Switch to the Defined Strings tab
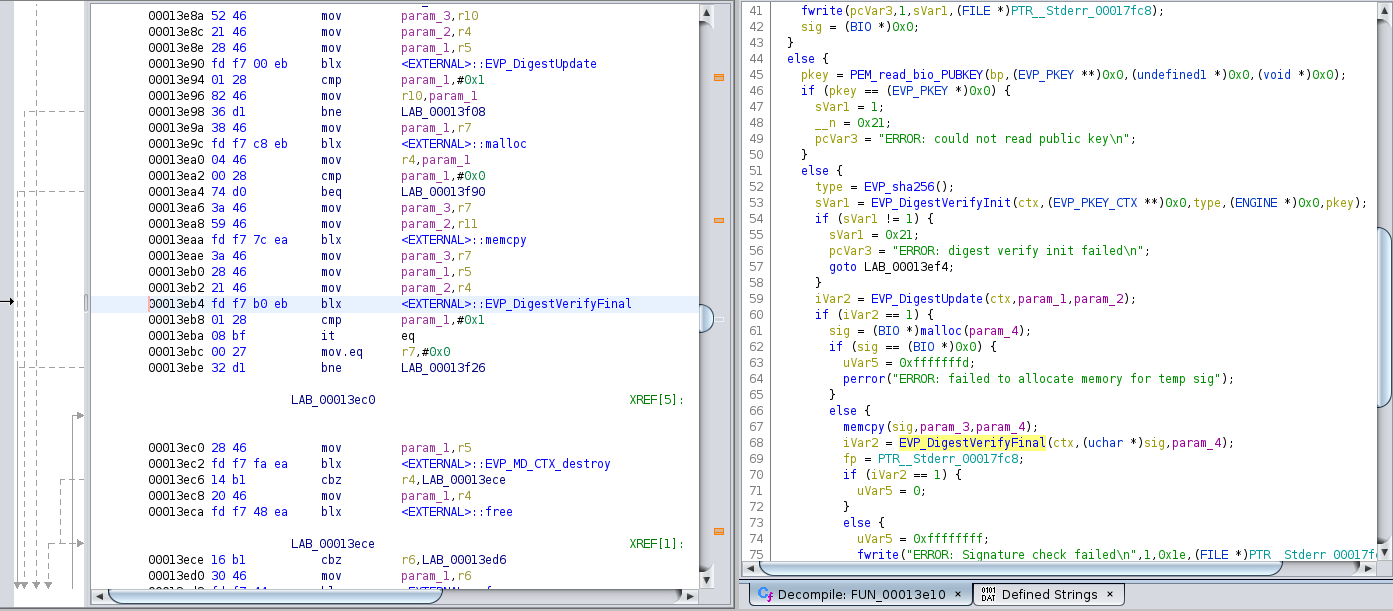The height and width of the screenshot is (611, 1393). coord(1048,594)
